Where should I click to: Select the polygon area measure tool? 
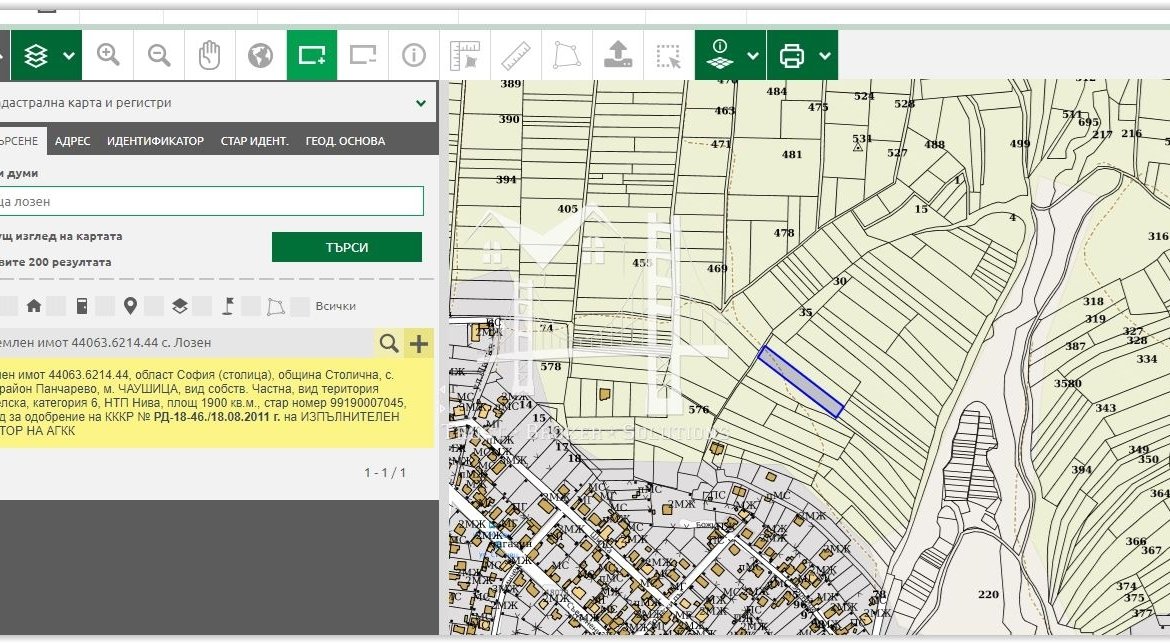(566, 56)
